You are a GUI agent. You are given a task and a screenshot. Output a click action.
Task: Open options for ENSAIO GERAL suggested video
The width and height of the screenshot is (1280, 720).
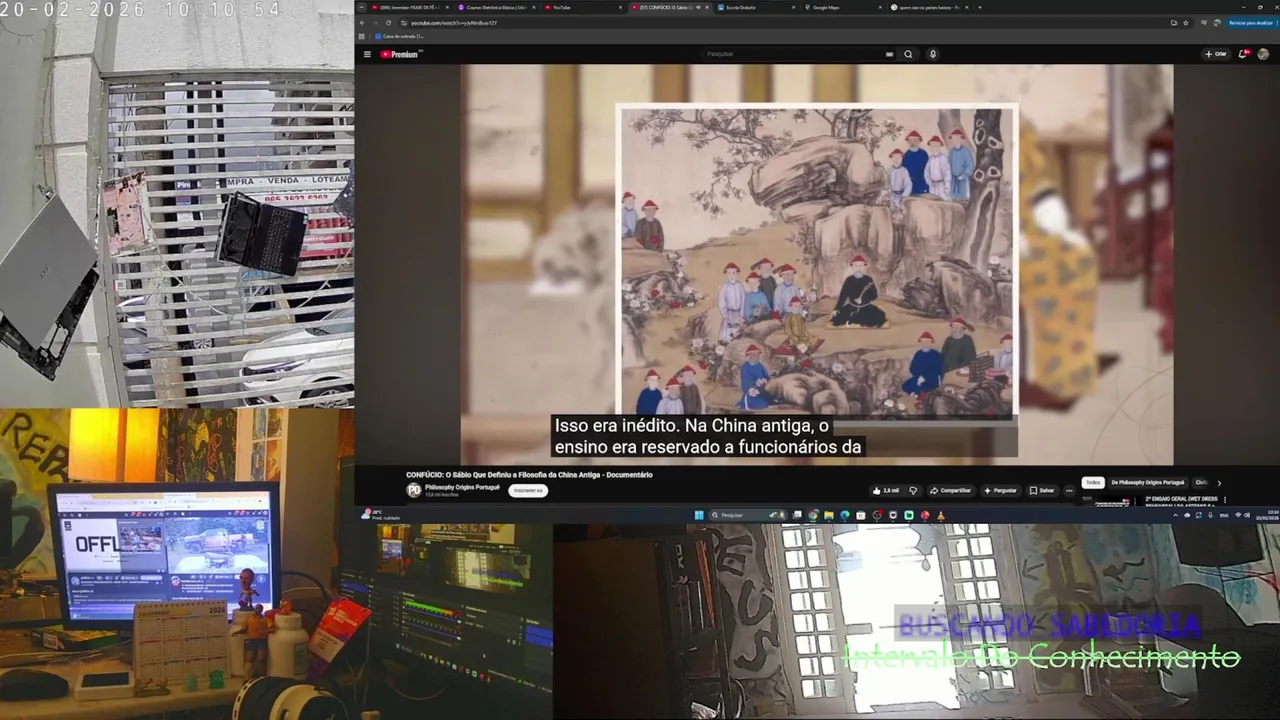click(1225, 499)
